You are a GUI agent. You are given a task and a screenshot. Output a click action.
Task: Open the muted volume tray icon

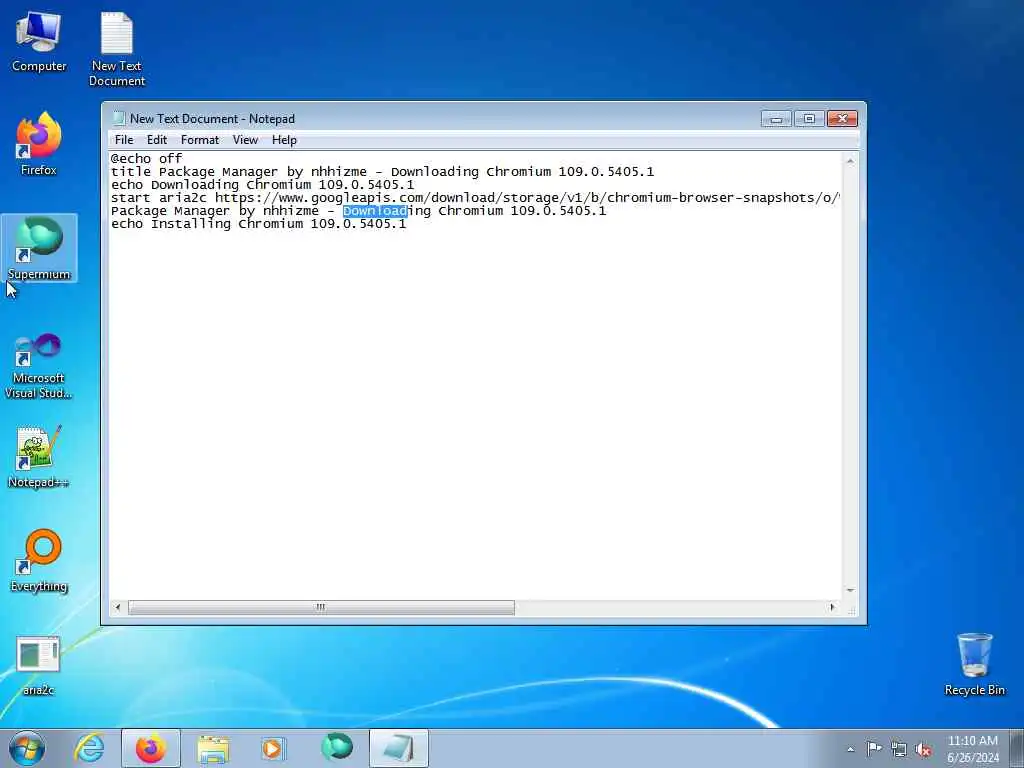pyautogui.click(x=923, y=749)
